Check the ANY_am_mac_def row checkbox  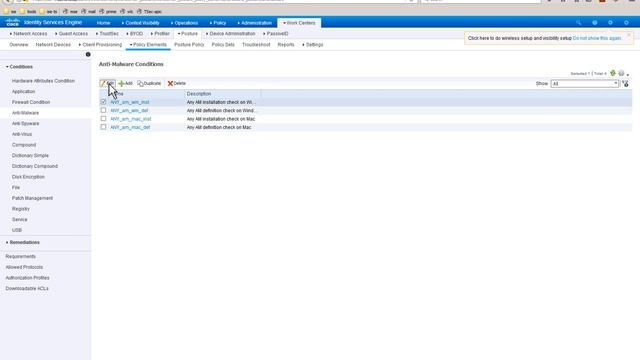point(103,127)
